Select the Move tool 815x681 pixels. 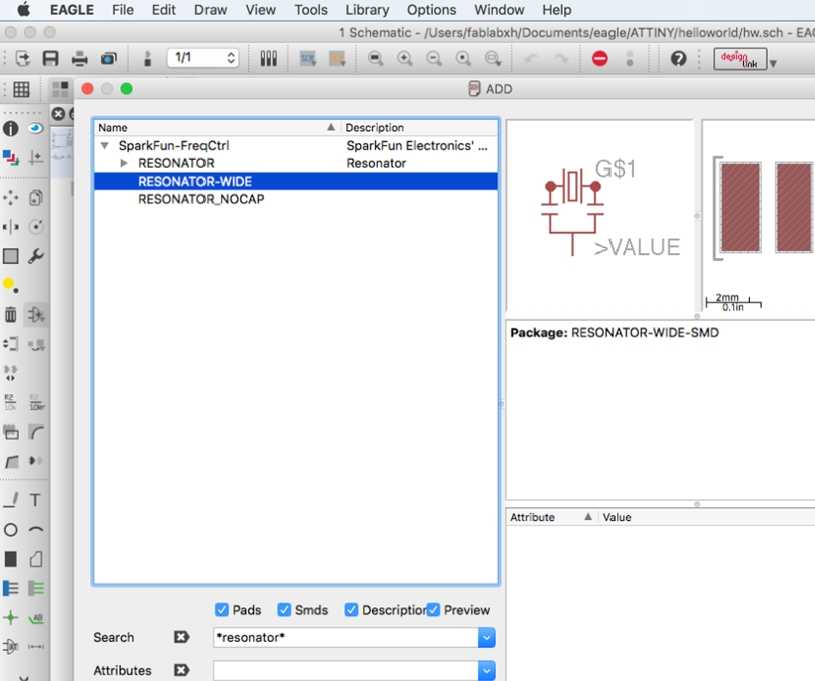tap(11, 198)
